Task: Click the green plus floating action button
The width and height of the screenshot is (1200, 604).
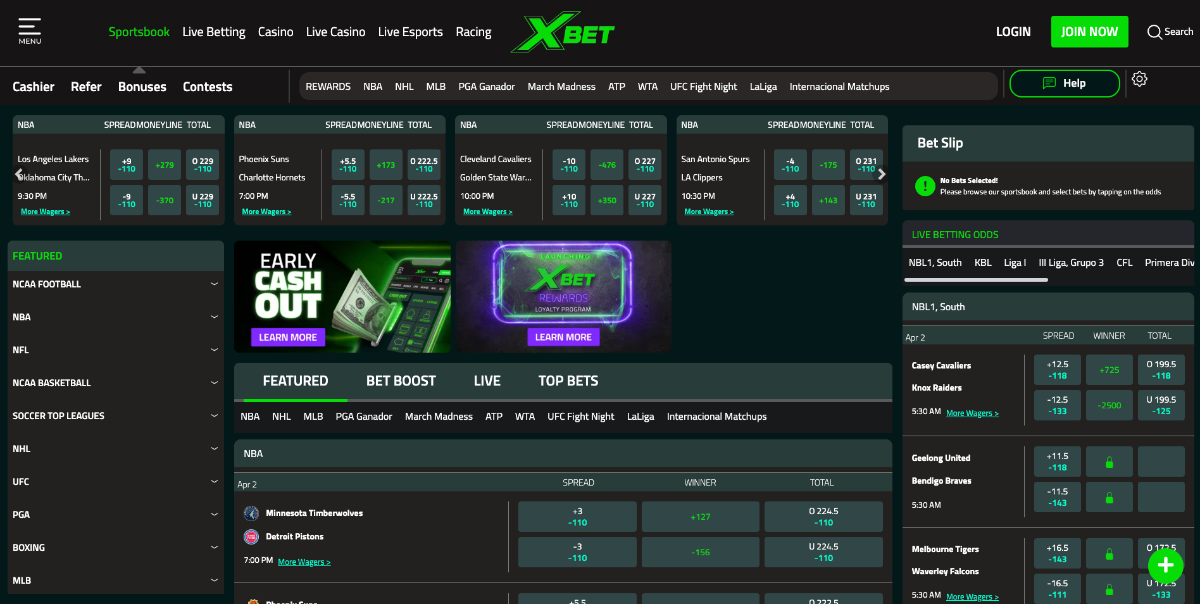Action: 1165,565
